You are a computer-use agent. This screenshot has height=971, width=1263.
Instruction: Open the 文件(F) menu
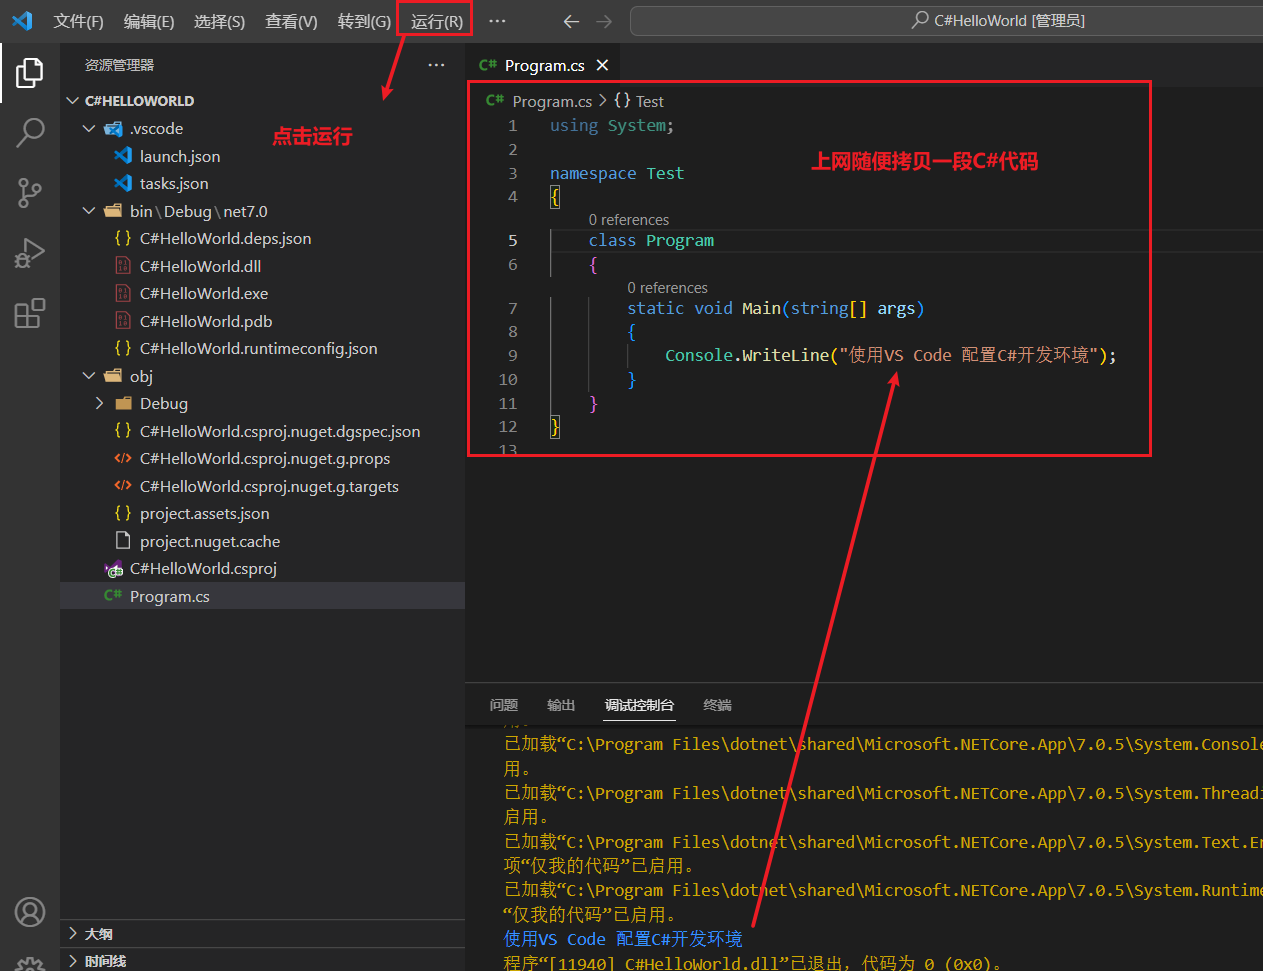(x=78, y=21)
